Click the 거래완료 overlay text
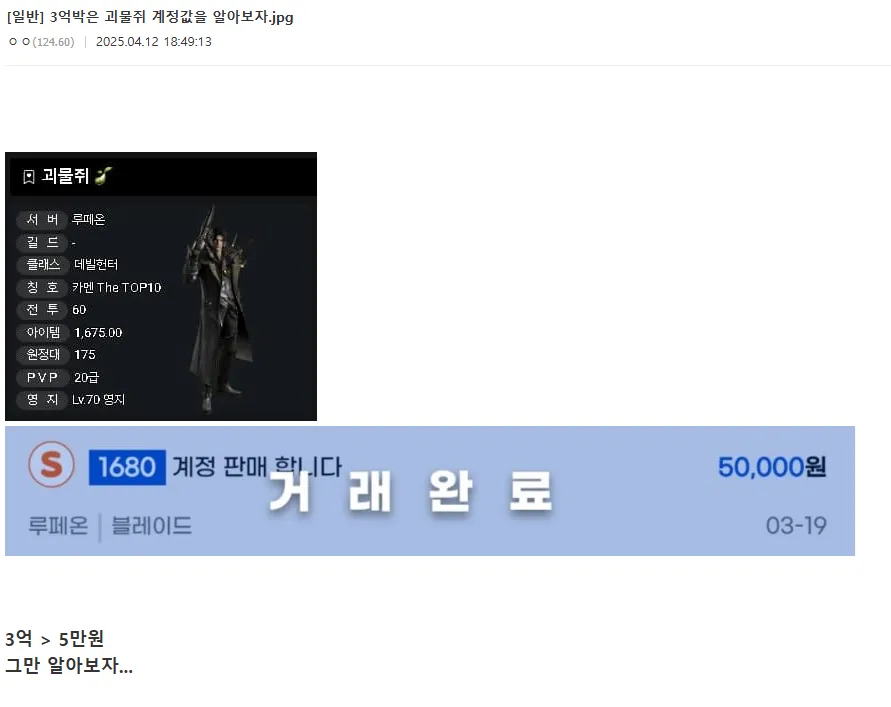The image size is (891, 707). point(410,492)
